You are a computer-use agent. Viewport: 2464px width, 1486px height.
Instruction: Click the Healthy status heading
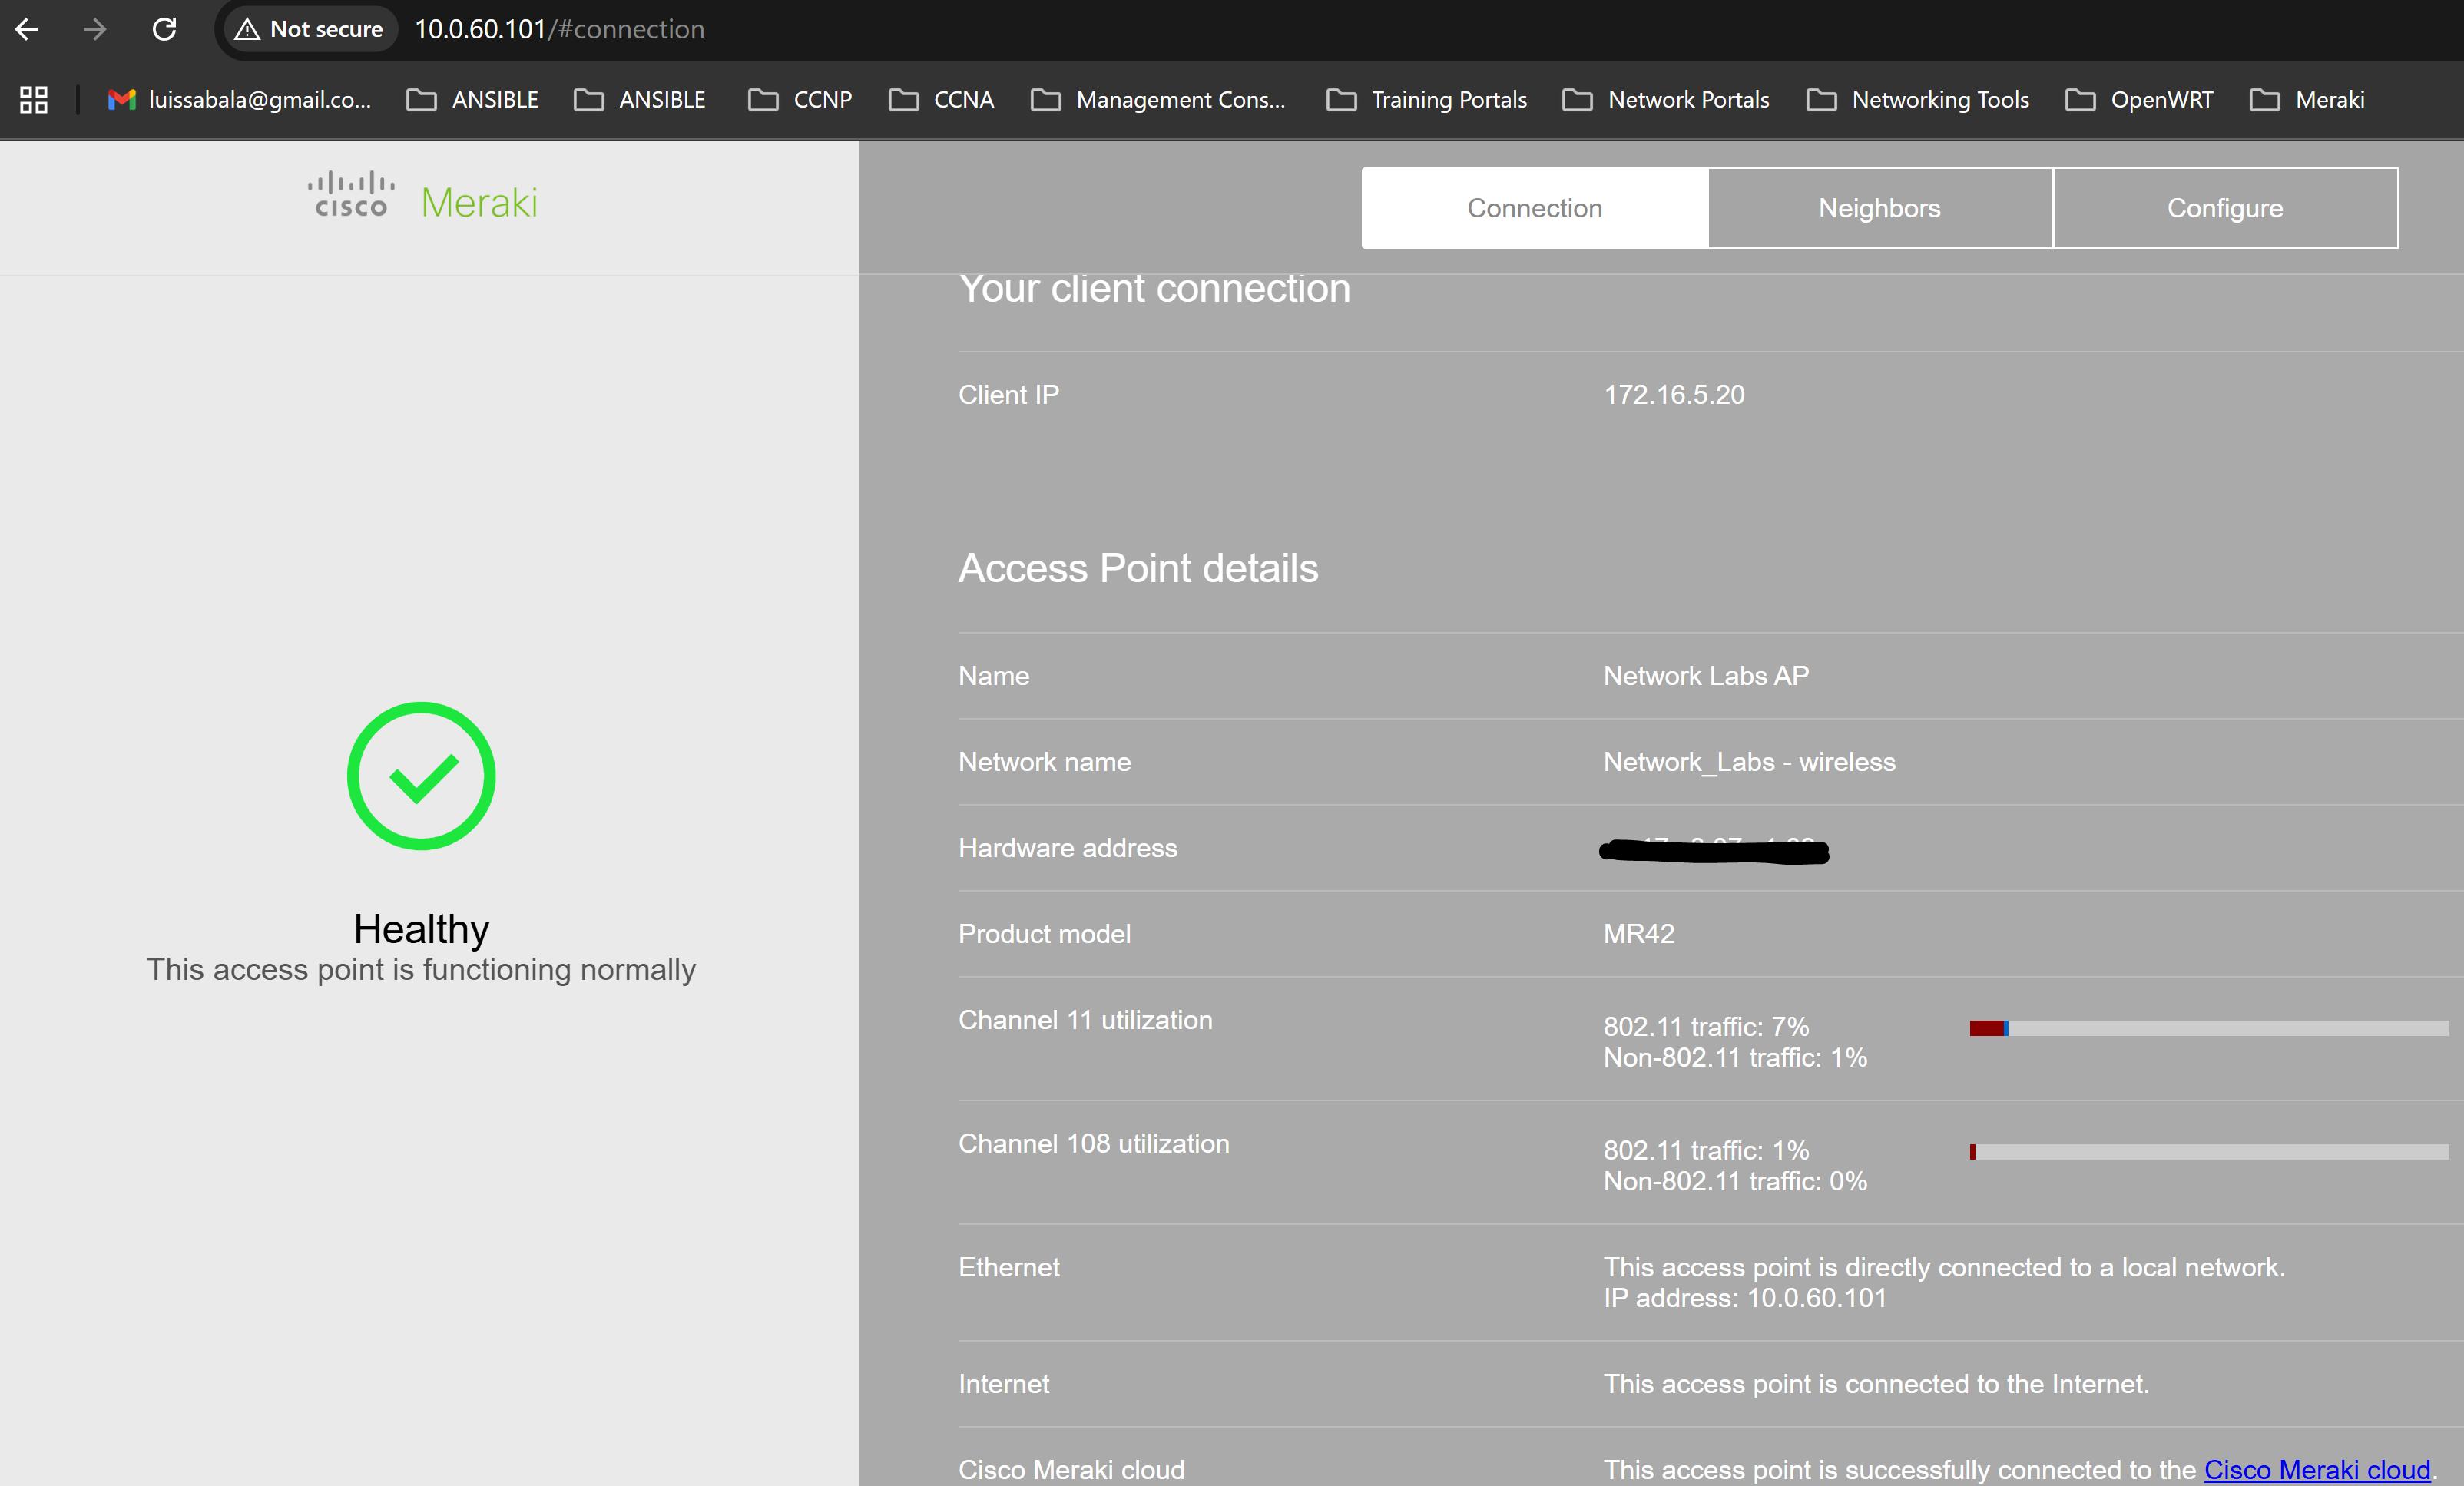[421, 929]
